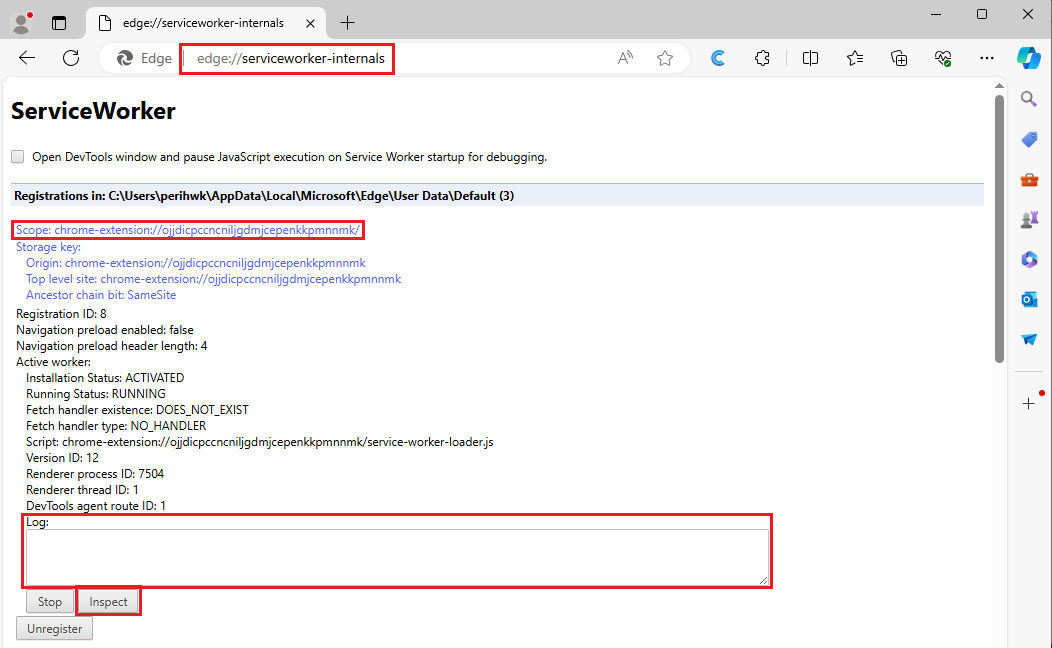
Task: Click the Unregister button
Action: pyautogui.click(x=54, y=629)
